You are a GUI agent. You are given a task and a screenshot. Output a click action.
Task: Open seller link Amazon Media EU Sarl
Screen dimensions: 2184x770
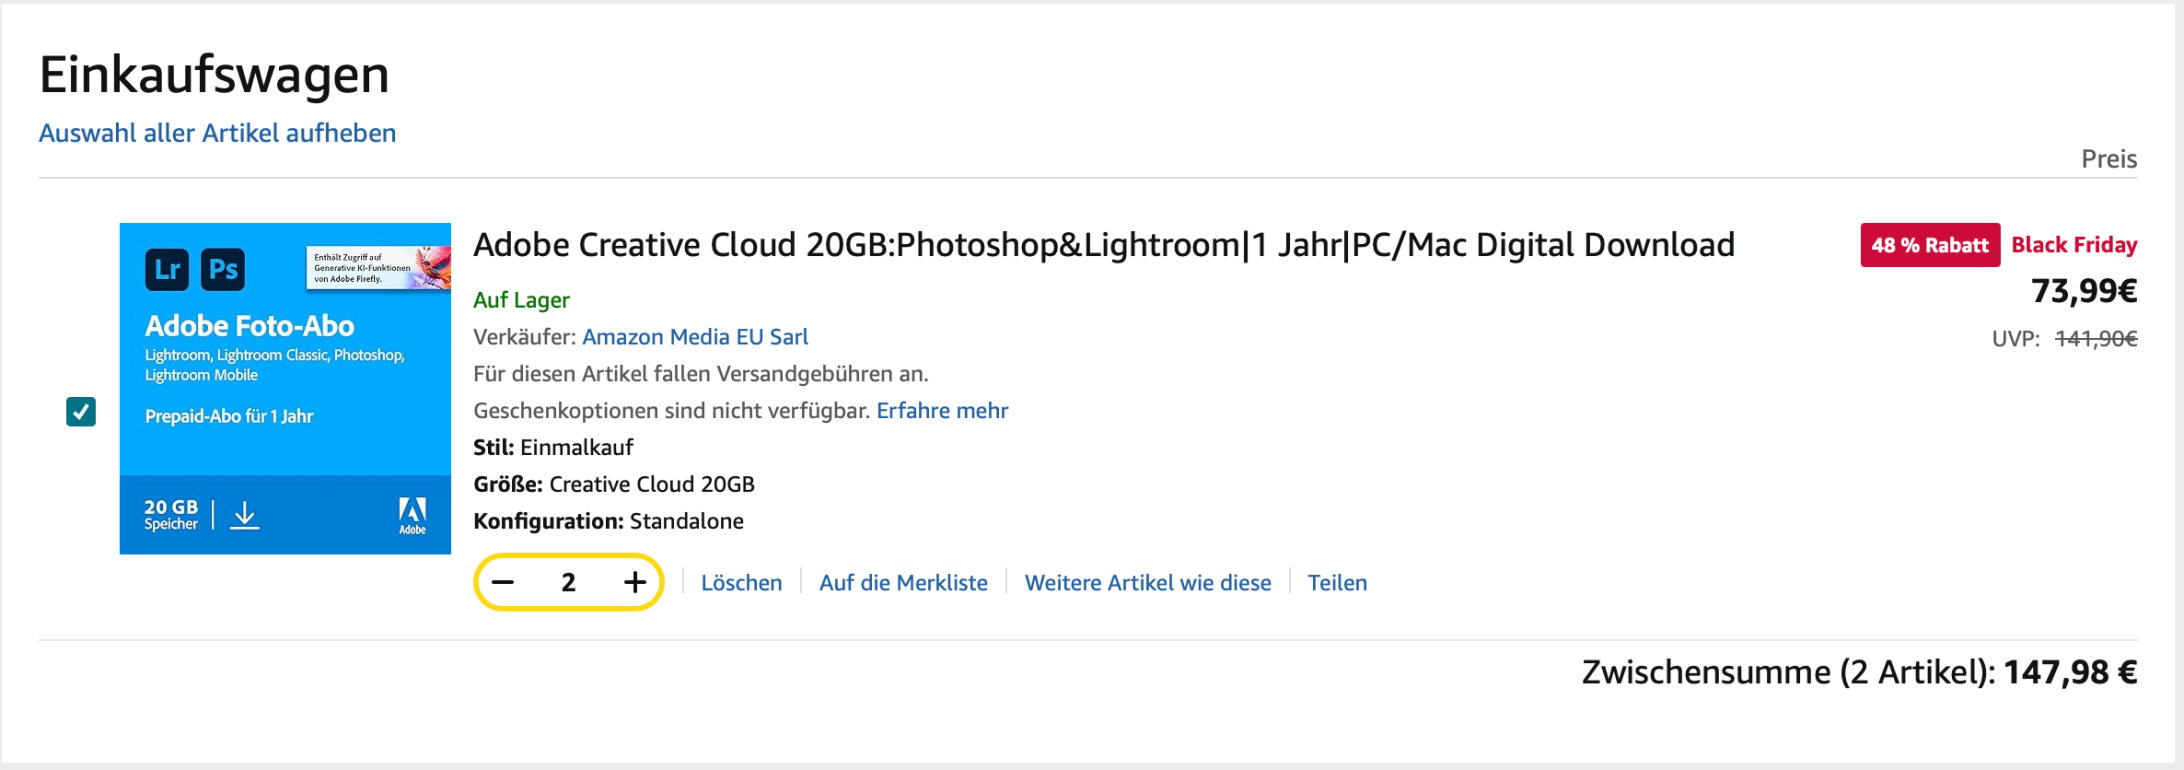(x=695, y=337)
